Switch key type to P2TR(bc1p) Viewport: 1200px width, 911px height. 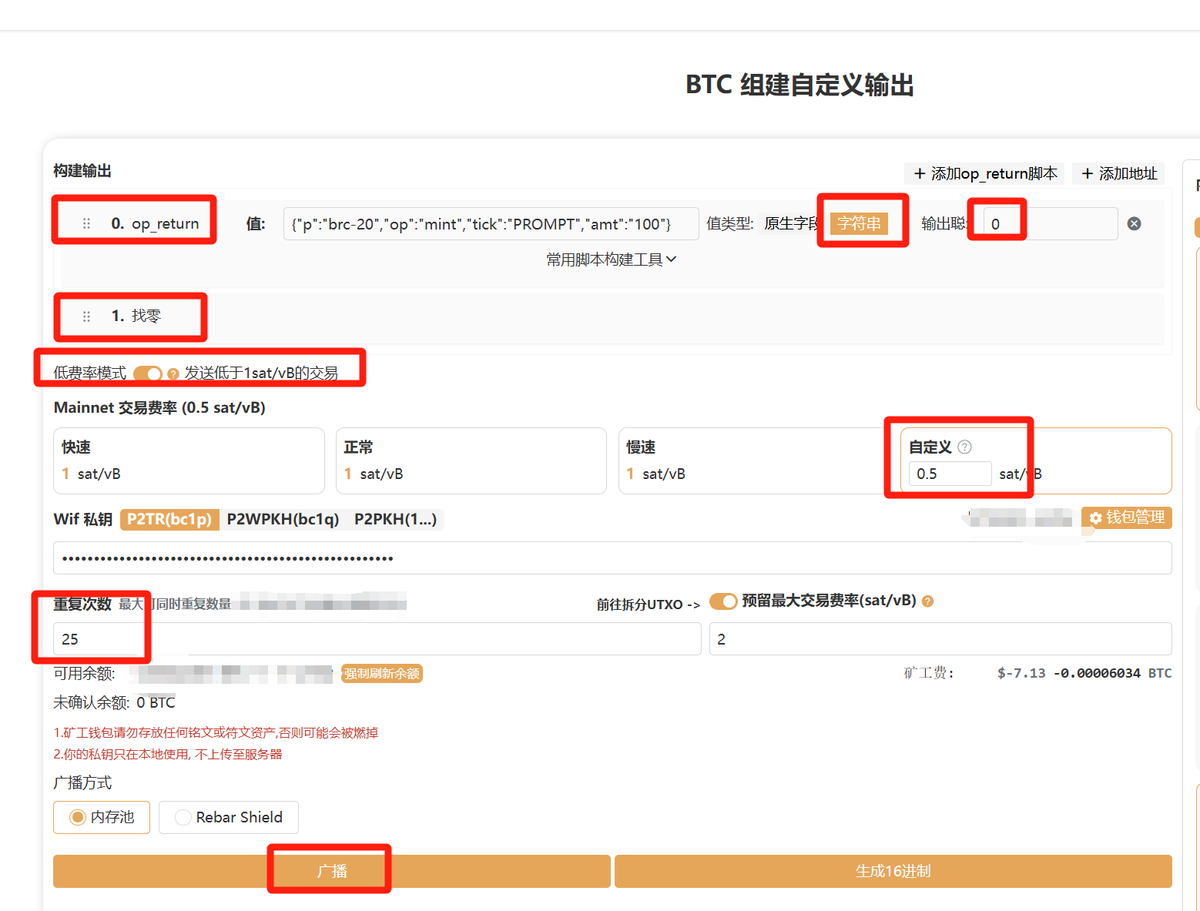click(x=168, y=519)
